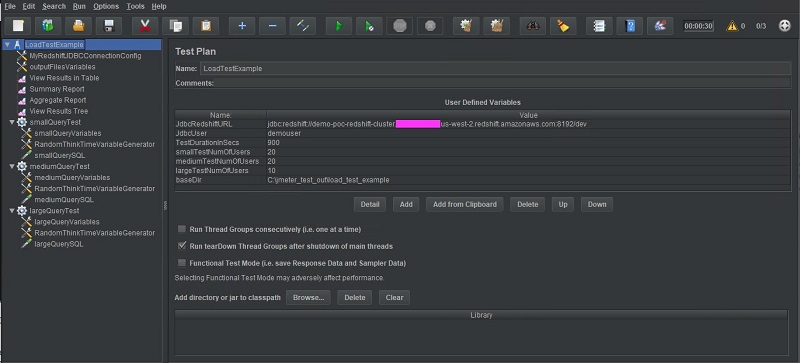Enable Run Thread Groups consecutively checkbox
Image resolution: width=800 pixels, height=363 pixels.
point(182,229)
